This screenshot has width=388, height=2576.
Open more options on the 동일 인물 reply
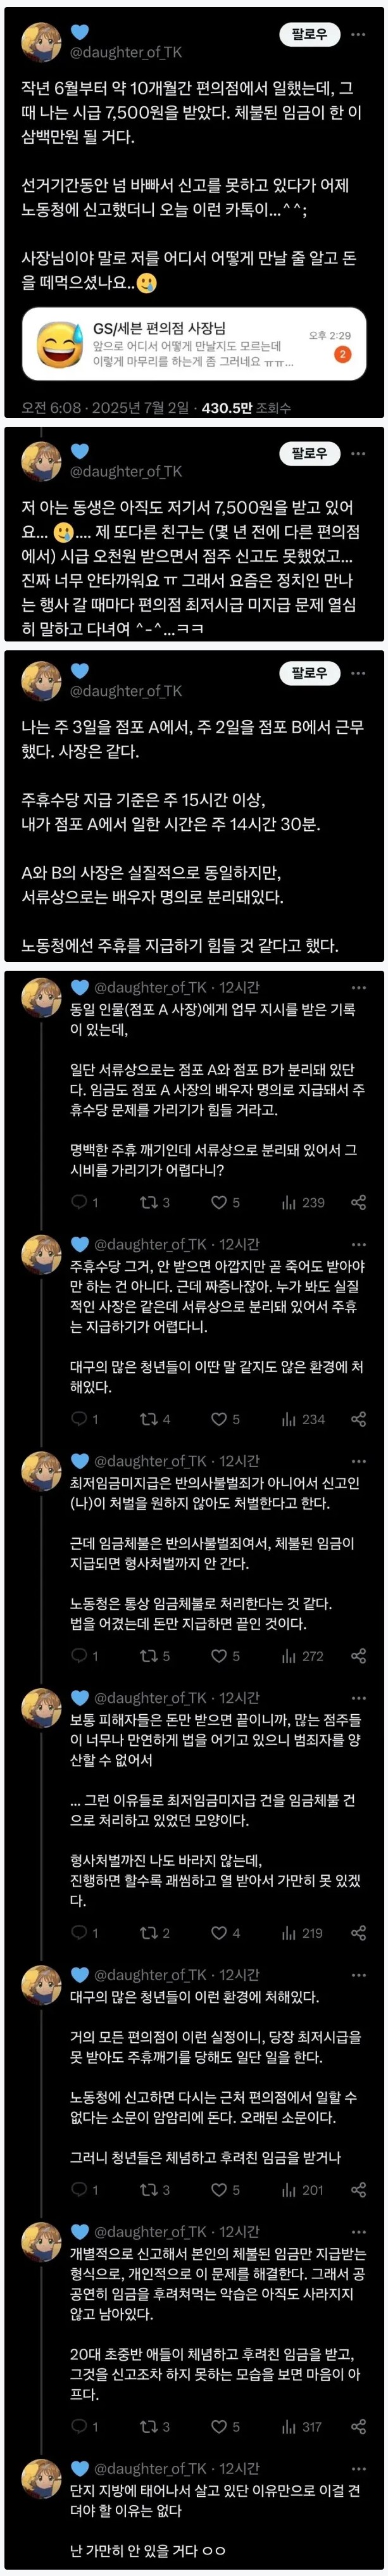point(359,987)
